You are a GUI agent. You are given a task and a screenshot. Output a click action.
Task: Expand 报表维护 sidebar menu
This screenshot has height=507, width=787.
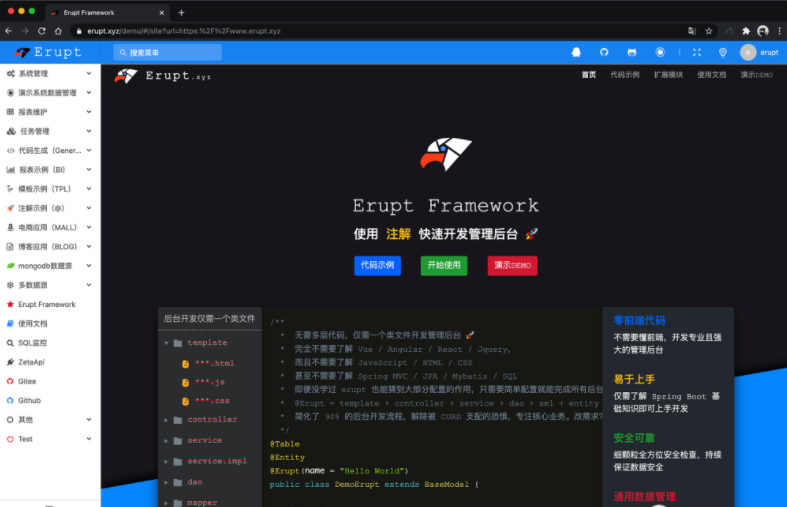click(49, 112)
